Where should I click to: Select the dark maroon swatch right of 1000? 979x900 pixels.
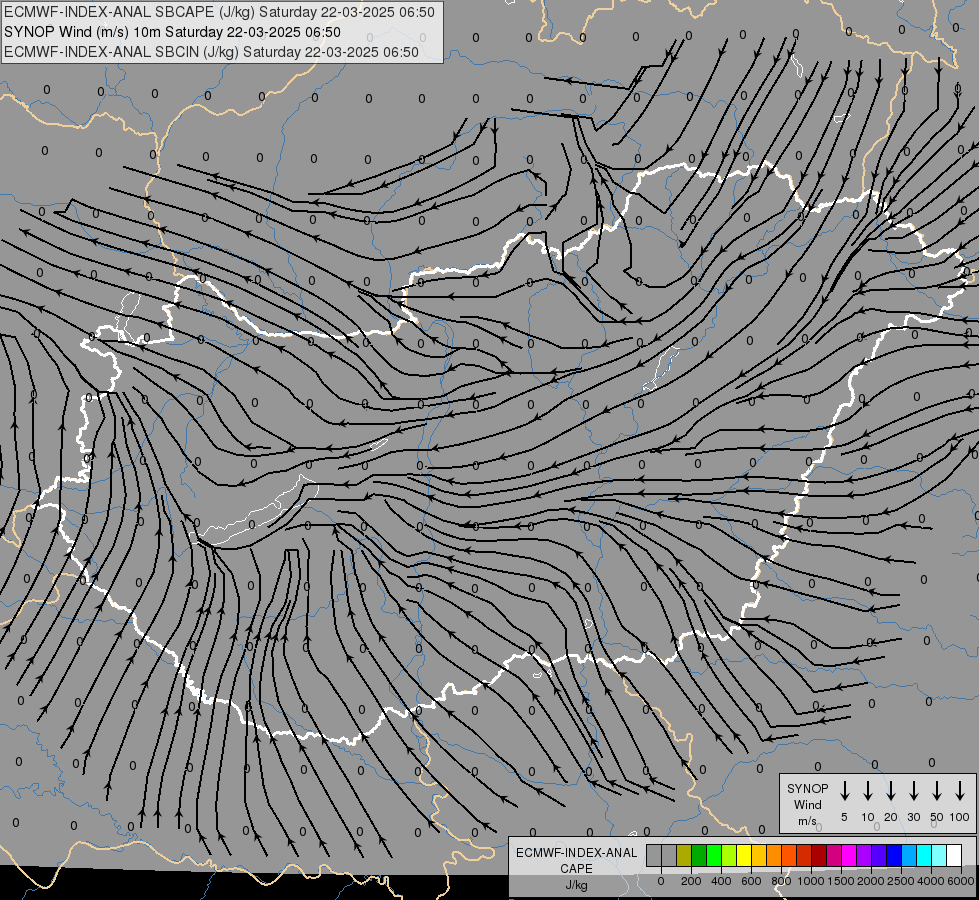click(819, 856)
